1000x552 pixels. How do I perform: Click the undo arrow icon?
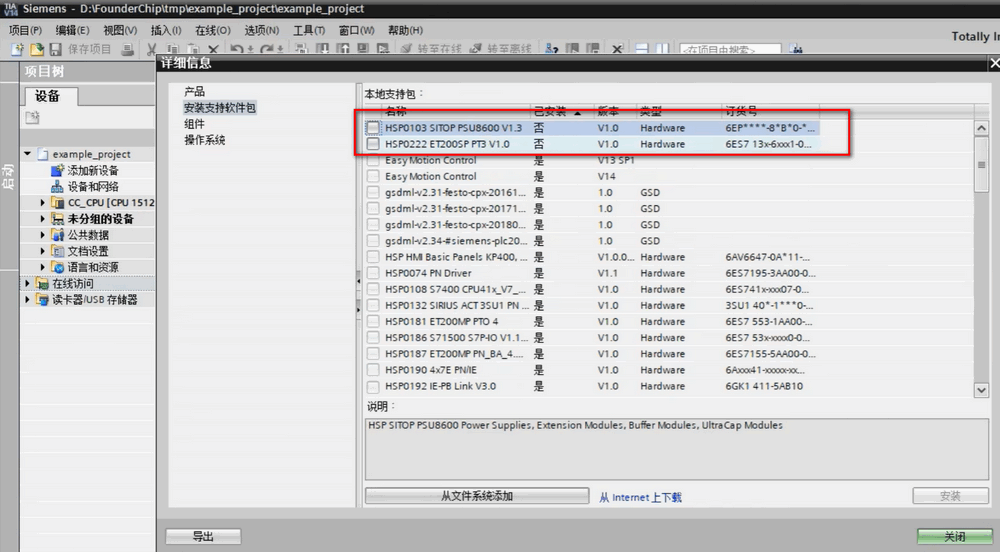click(x=236, y=49)
